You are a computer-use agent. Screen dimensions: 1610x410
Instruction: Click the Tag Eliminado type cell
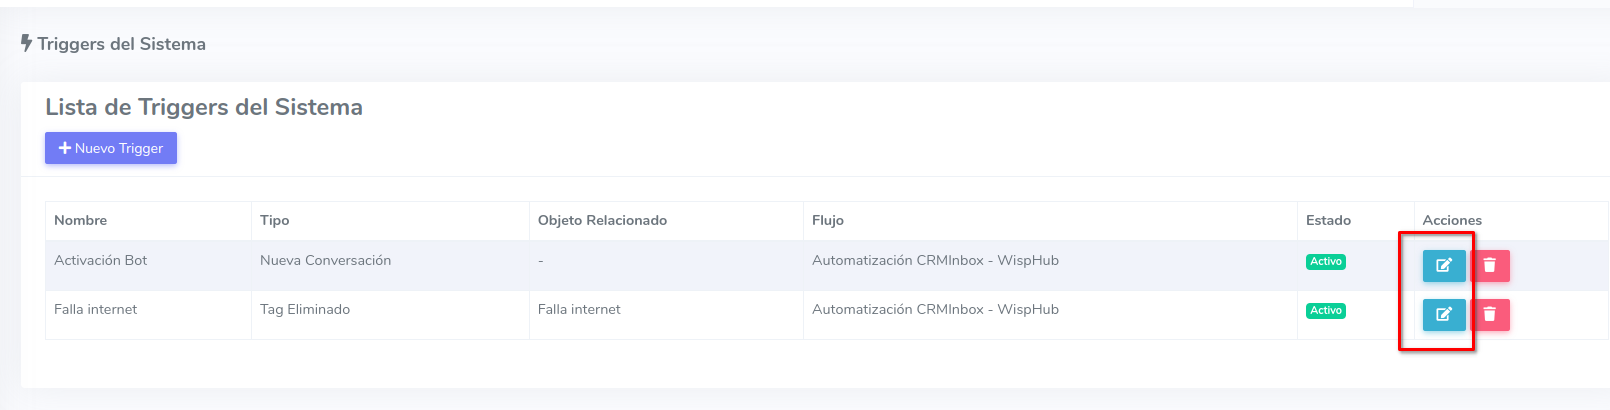point(305,309)
